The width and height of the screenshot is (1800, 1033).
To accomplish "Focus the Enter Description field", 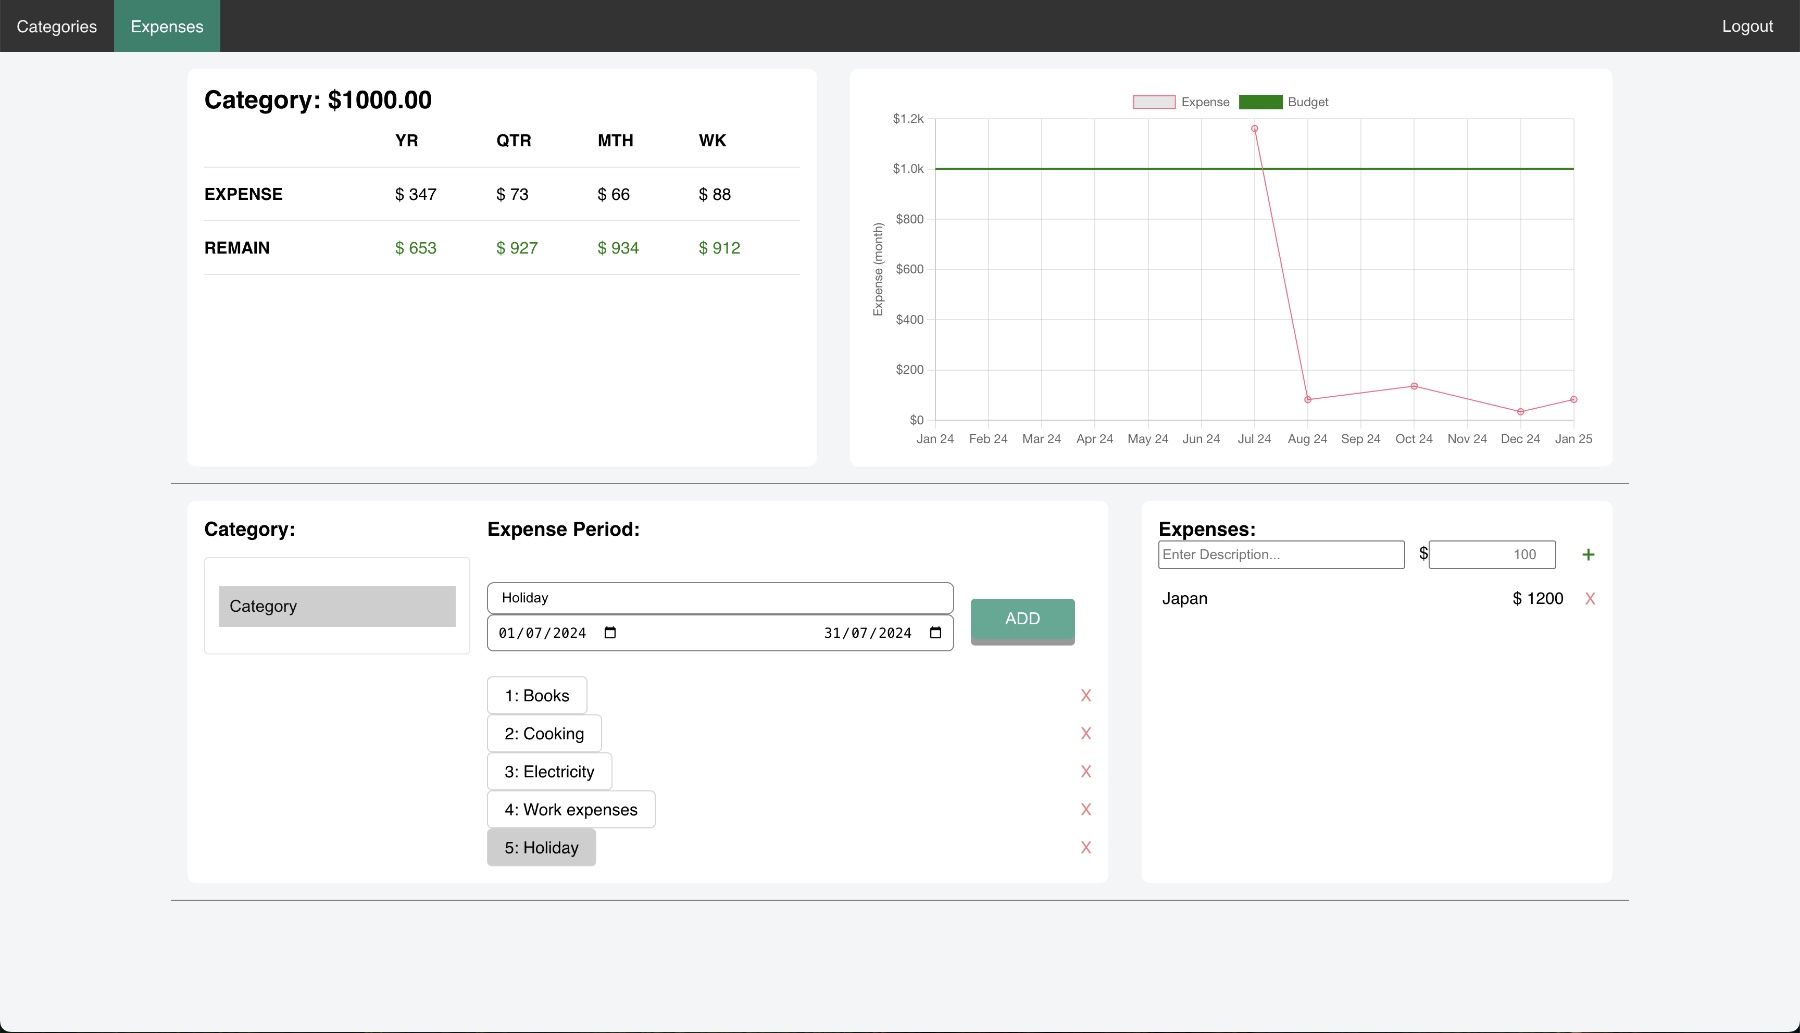I will 1281,555.
